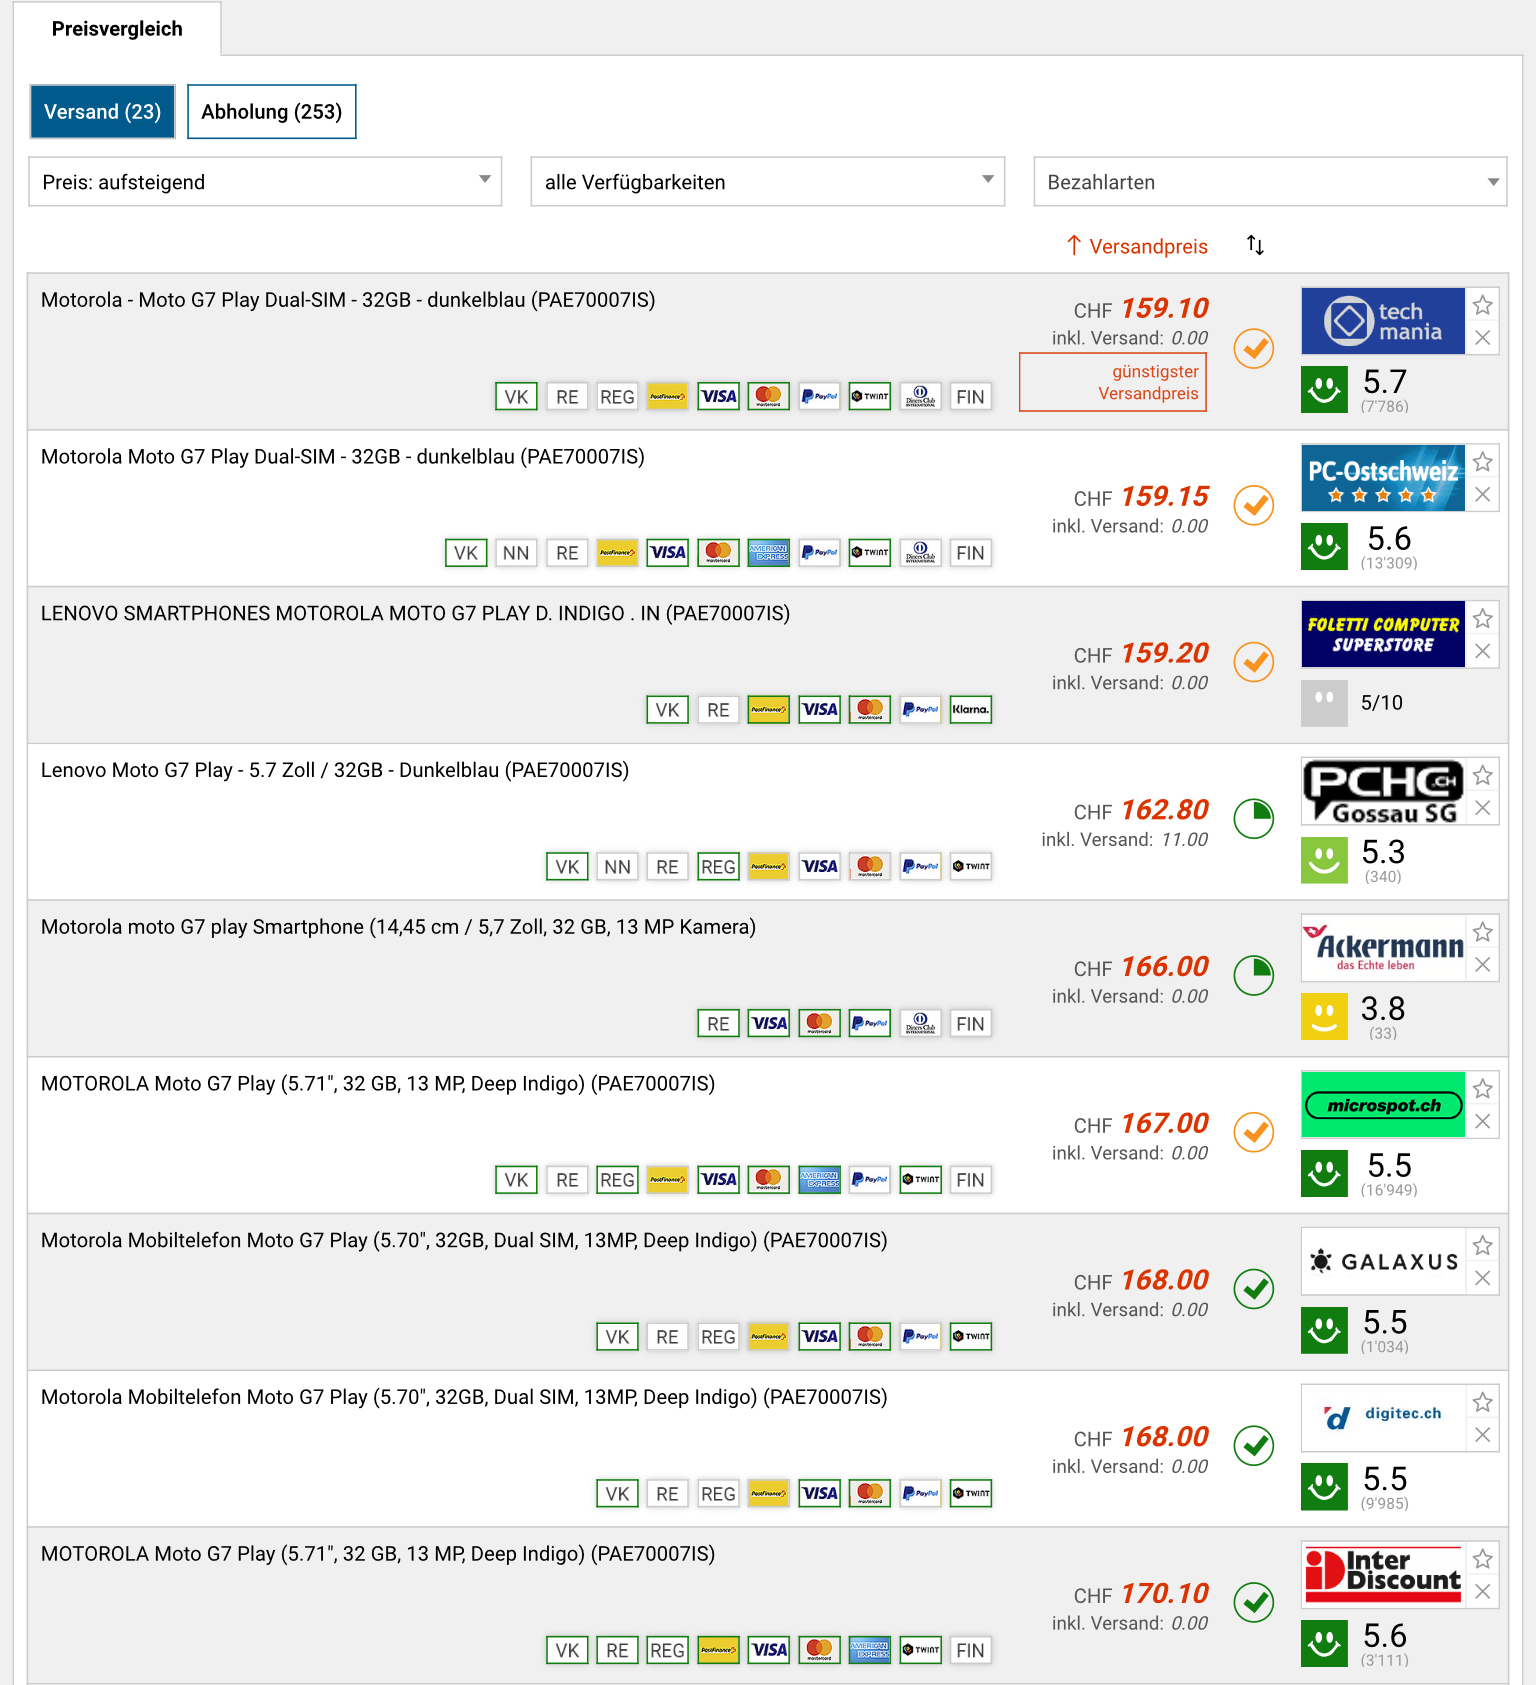Open the tech mania Moto G7 Play offer title
The width and height of the screenshot is (1536, 1685).
(x=348, y=300)
